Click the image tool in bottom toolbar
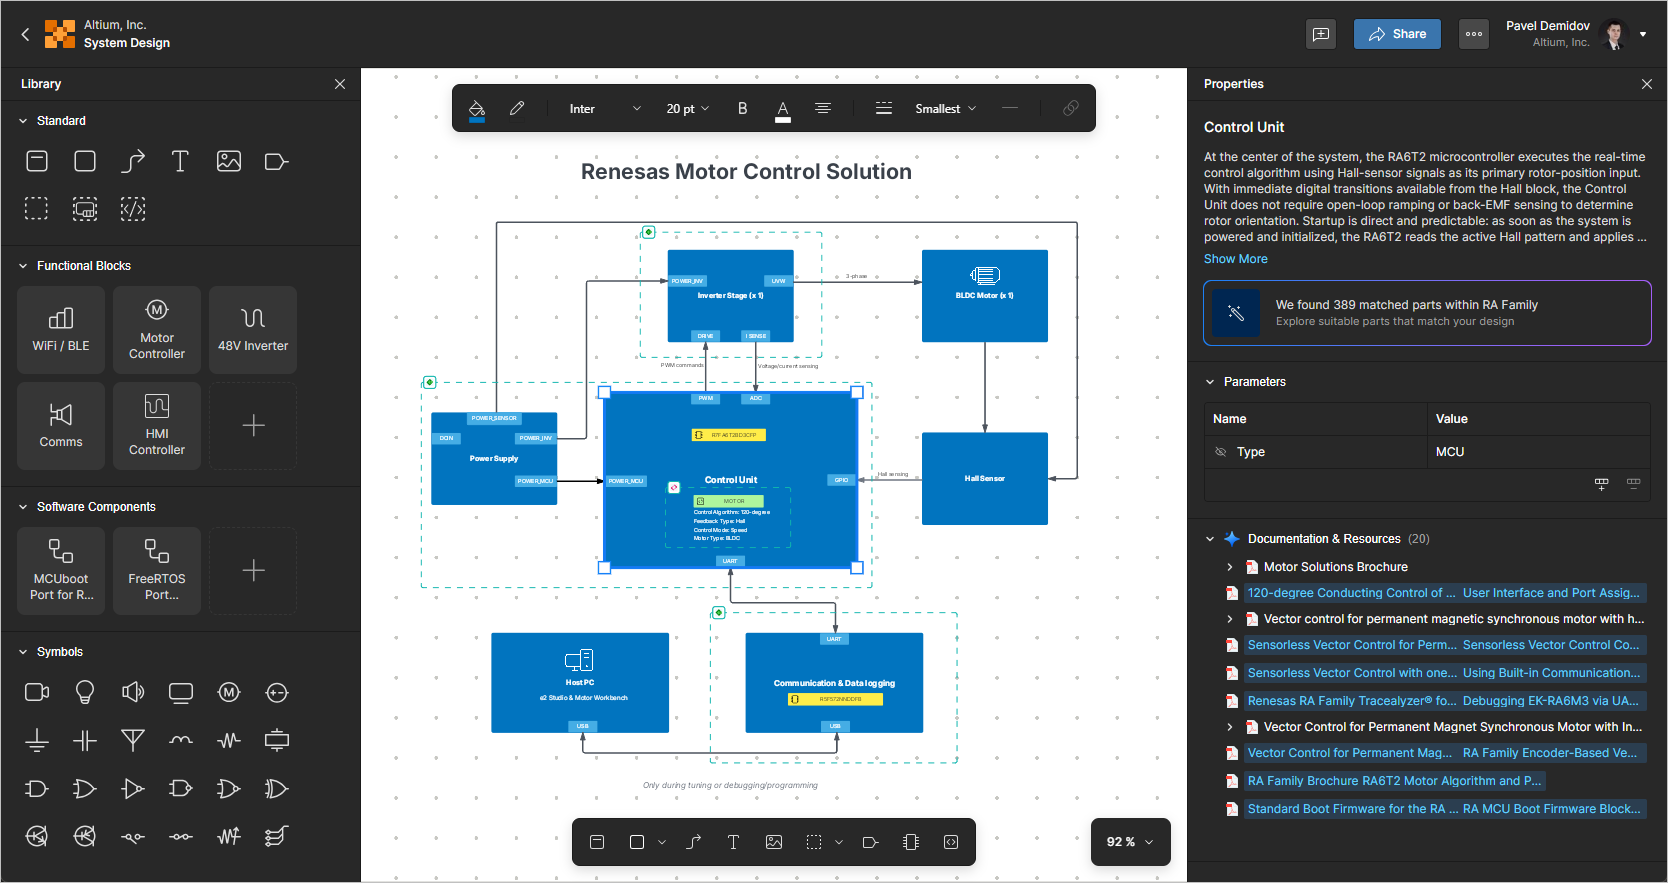Screen dimensions: 1668x883 click(x=774, y=842)
